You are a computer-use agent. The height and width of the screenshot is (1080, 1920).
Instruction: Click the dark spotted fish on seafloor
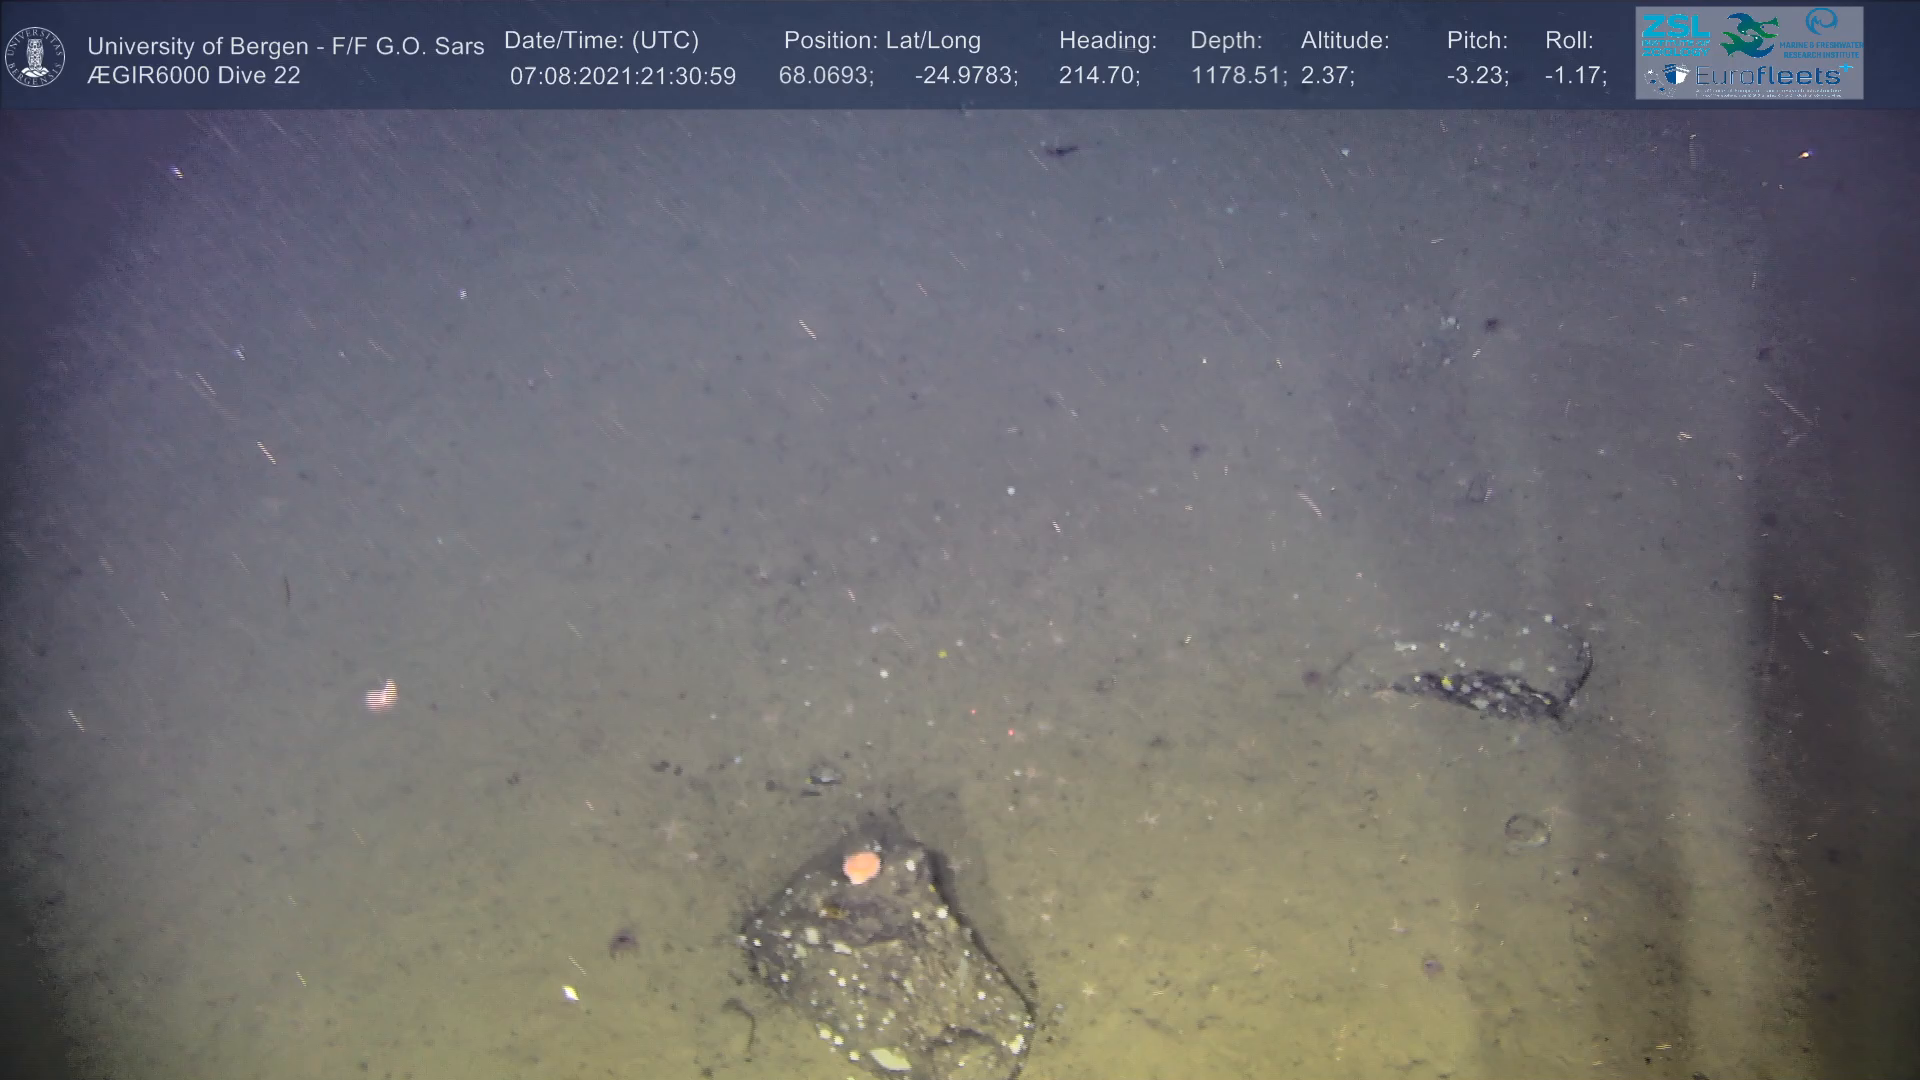point(1483,692)
